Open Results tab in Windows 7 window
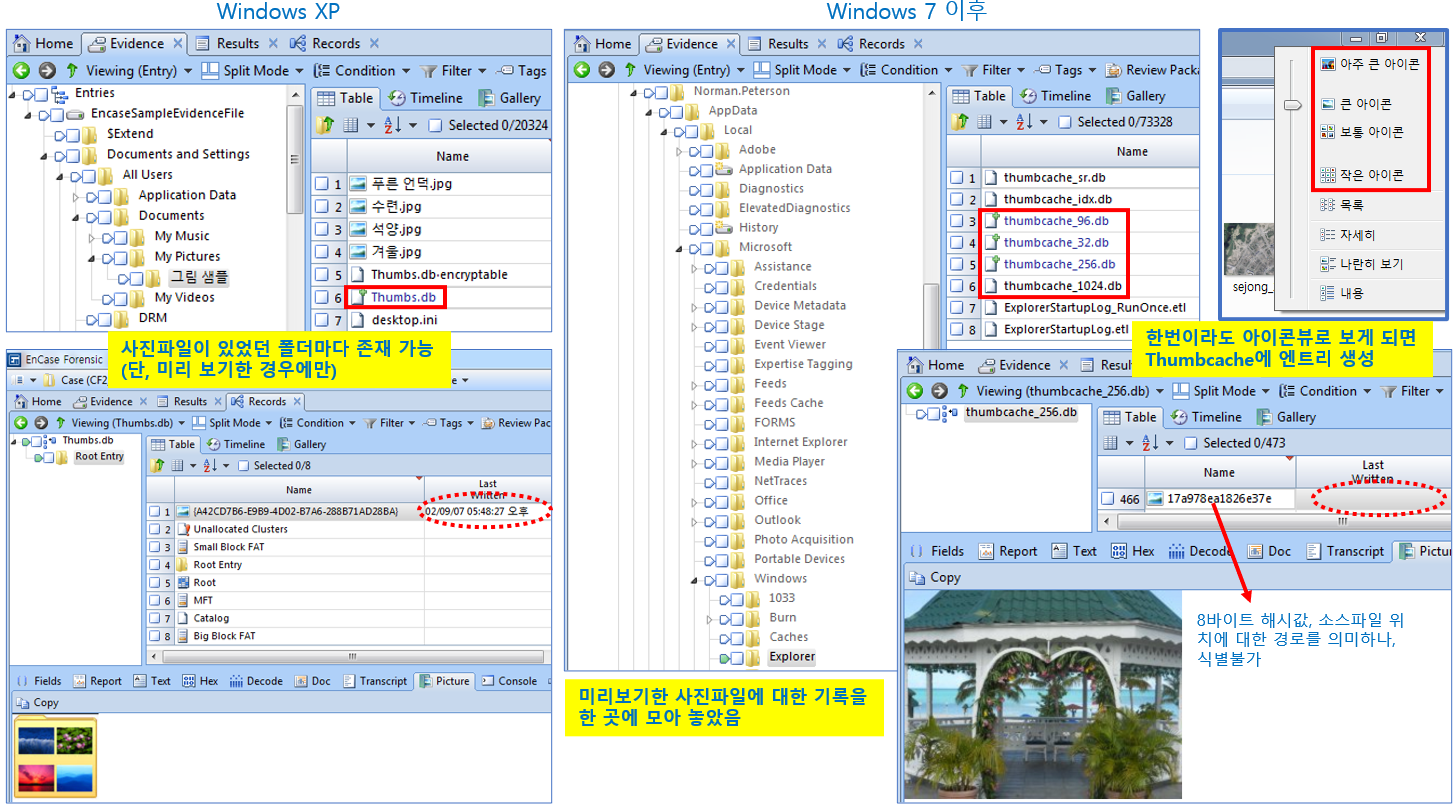The height and width of the screenshot is (810, 1456). coord(778,44)
